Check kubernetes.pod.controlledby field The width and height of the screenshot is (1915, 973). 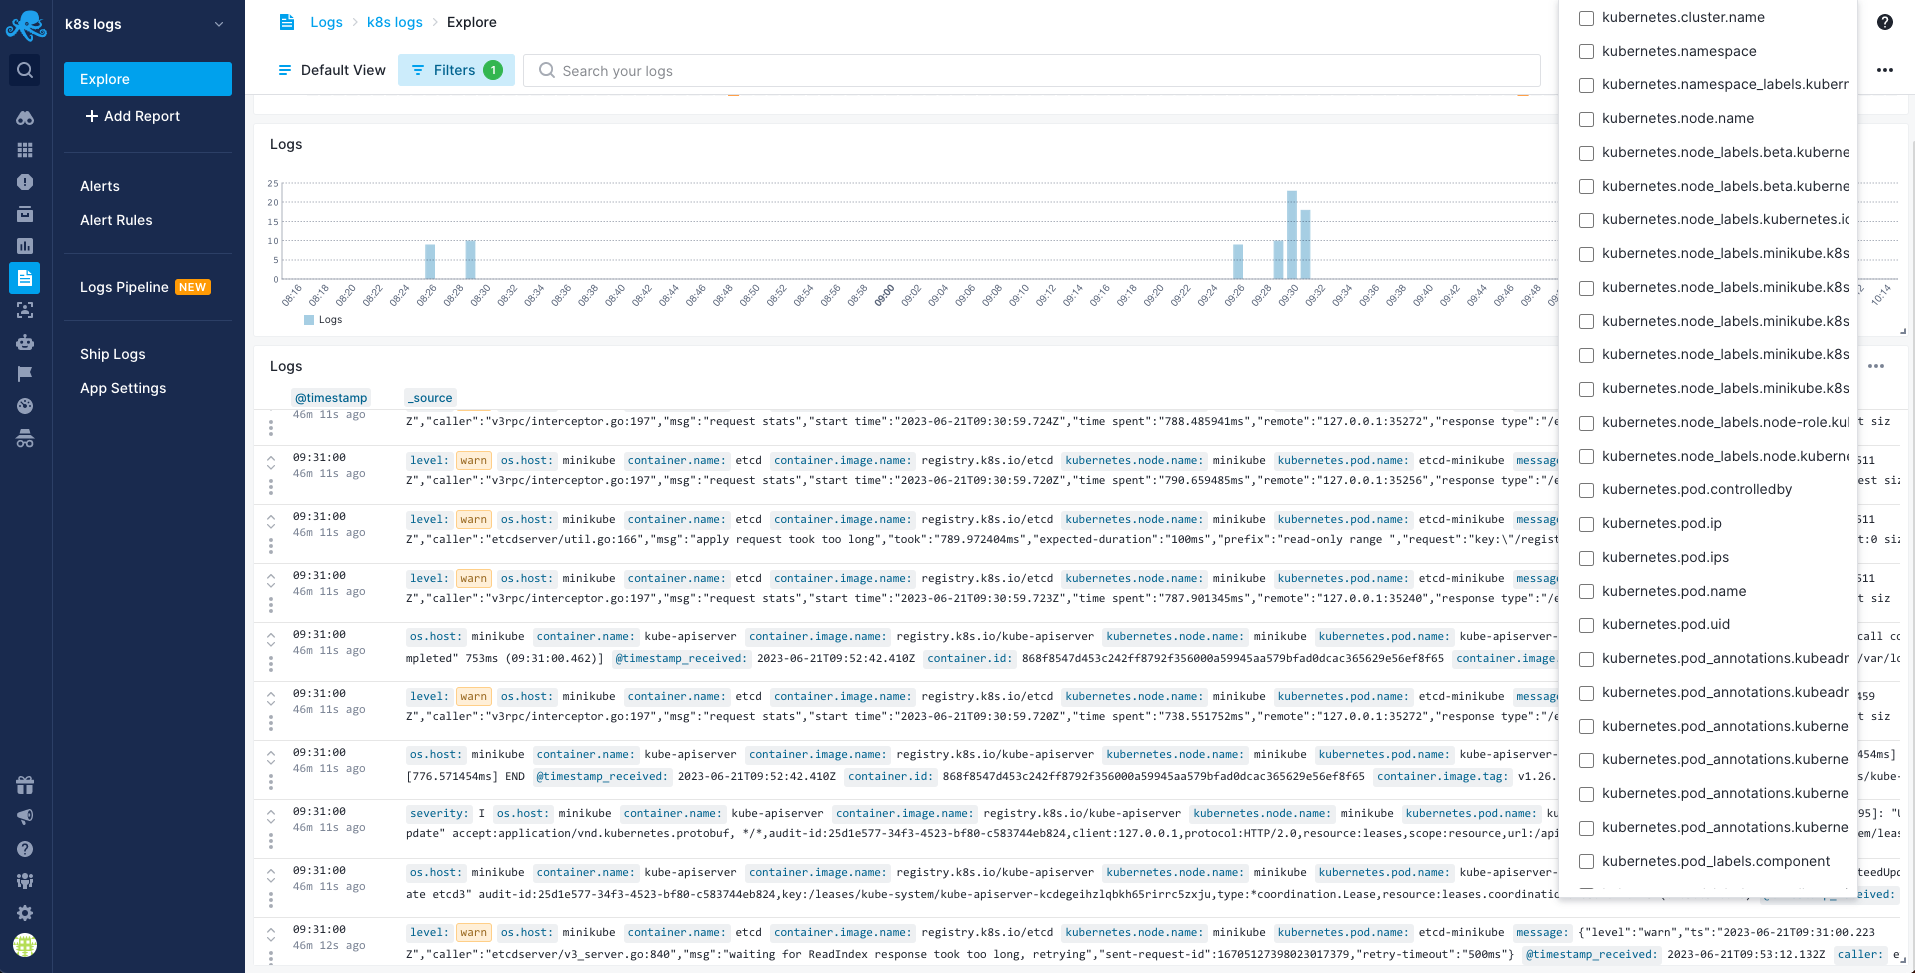click(1586, 490)
